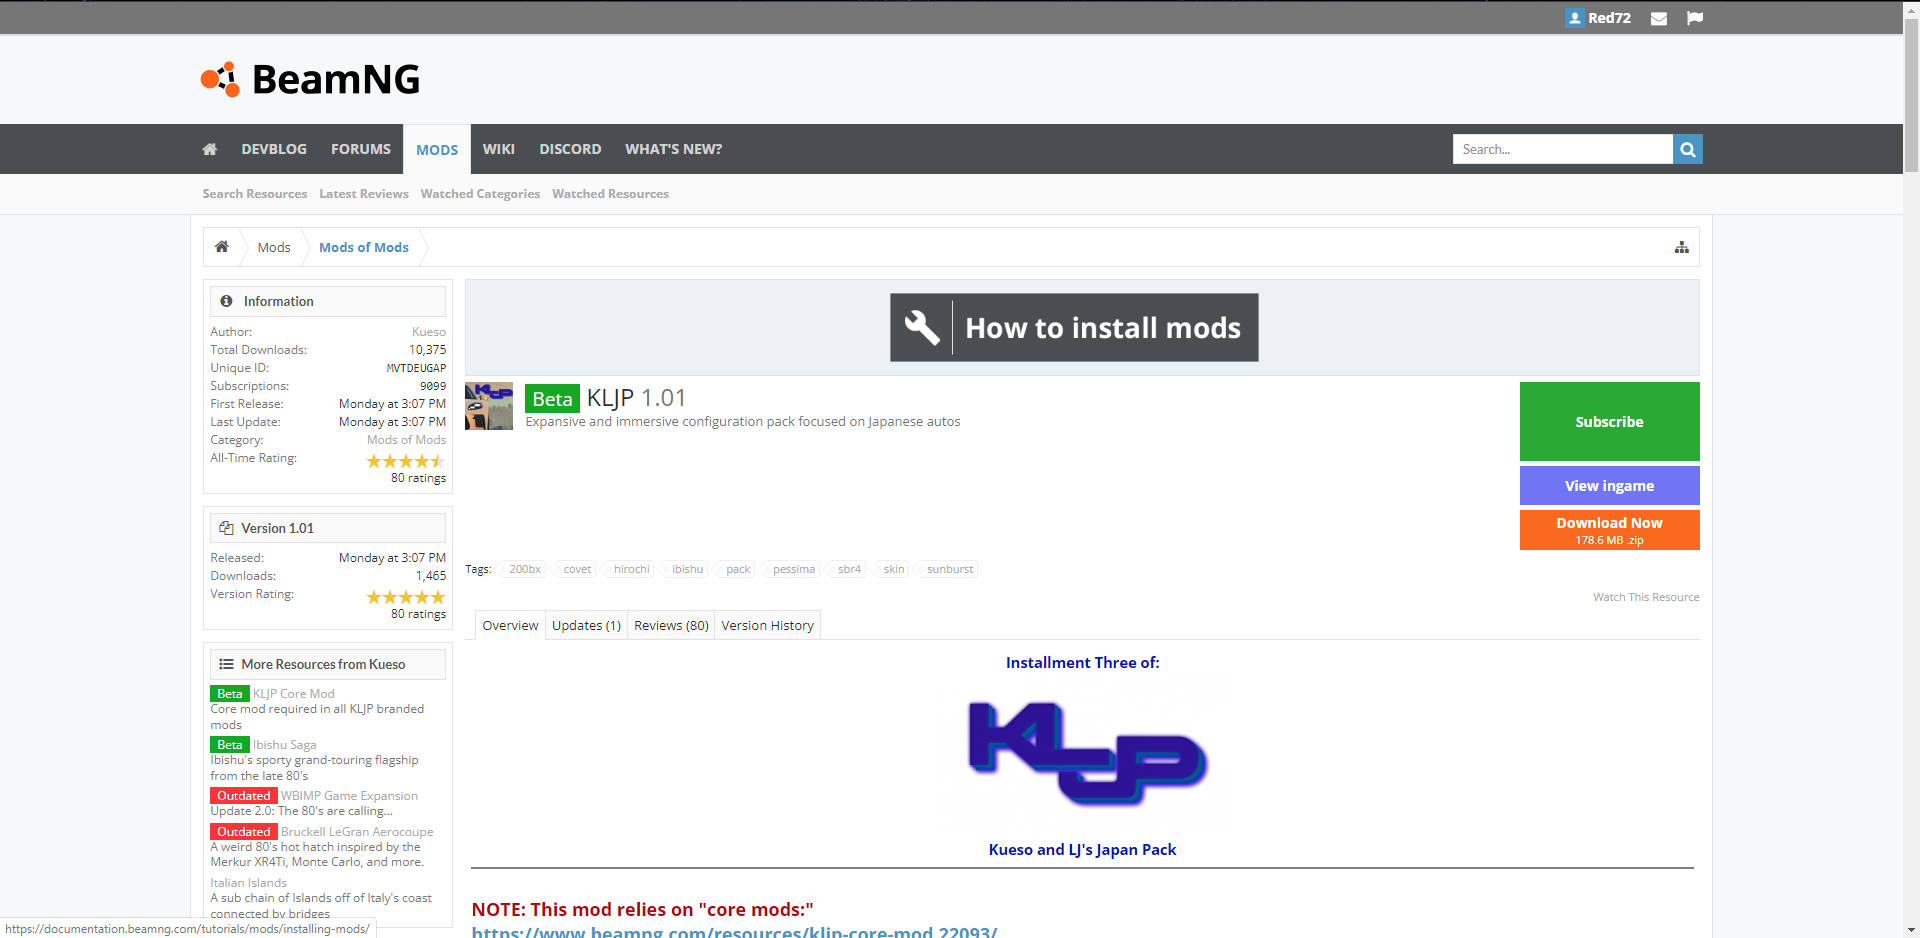Screen dimensions: 1920x938
Task: Open Search Resources link
Action: tap(255, 194)
